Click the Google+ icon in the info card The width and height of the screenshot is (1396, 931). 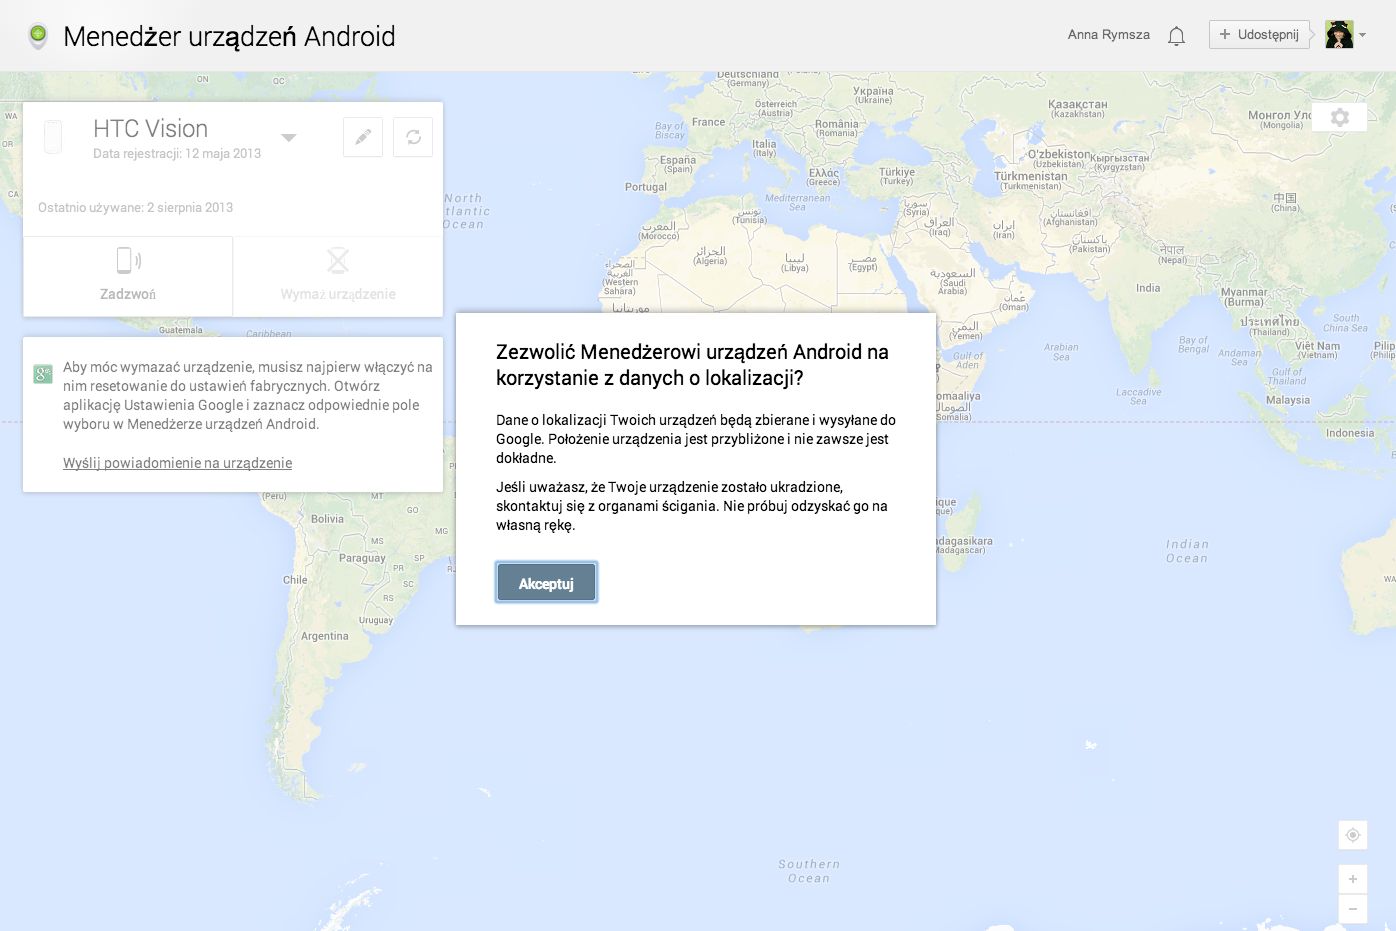tap(43, 374)
